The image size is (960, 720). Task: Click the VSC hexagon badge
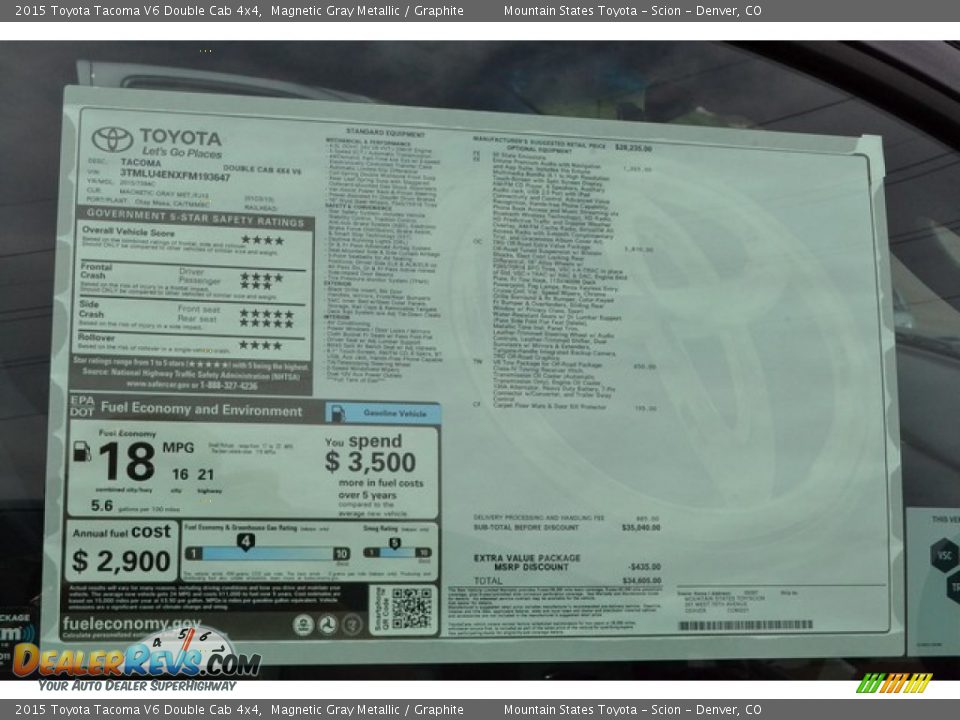(x=942, y=555)
